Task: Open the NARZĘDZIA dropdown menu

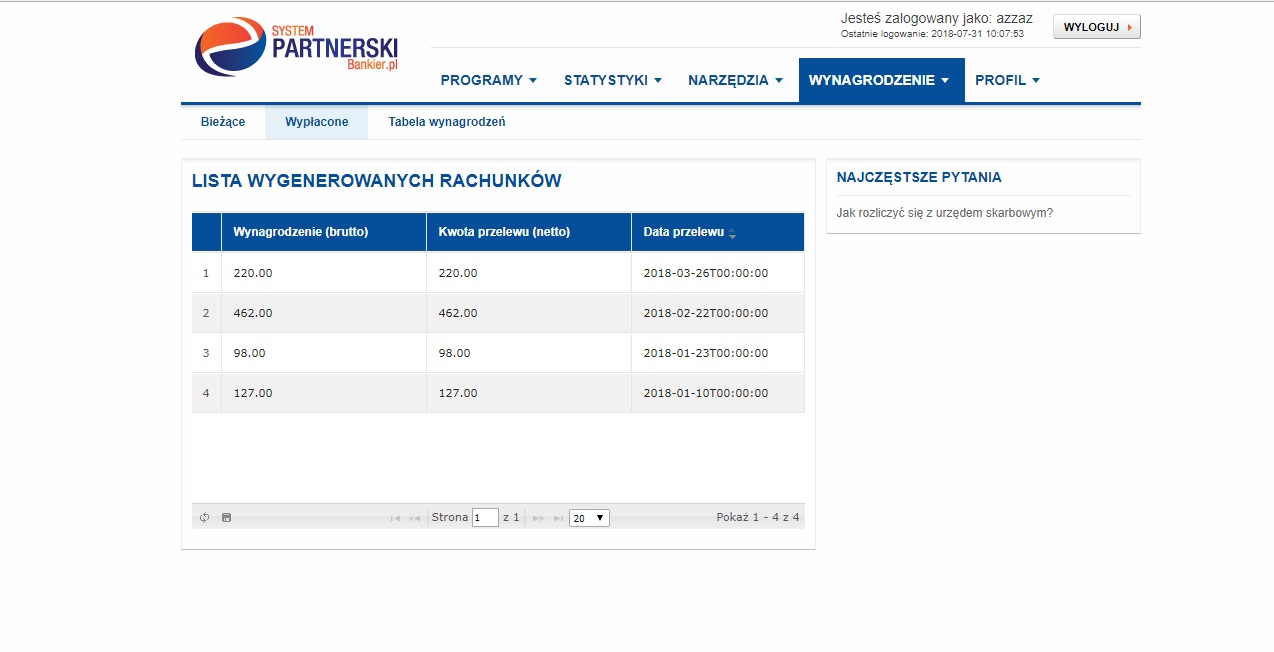Action: pyautogui.click(x=735, y=80)
